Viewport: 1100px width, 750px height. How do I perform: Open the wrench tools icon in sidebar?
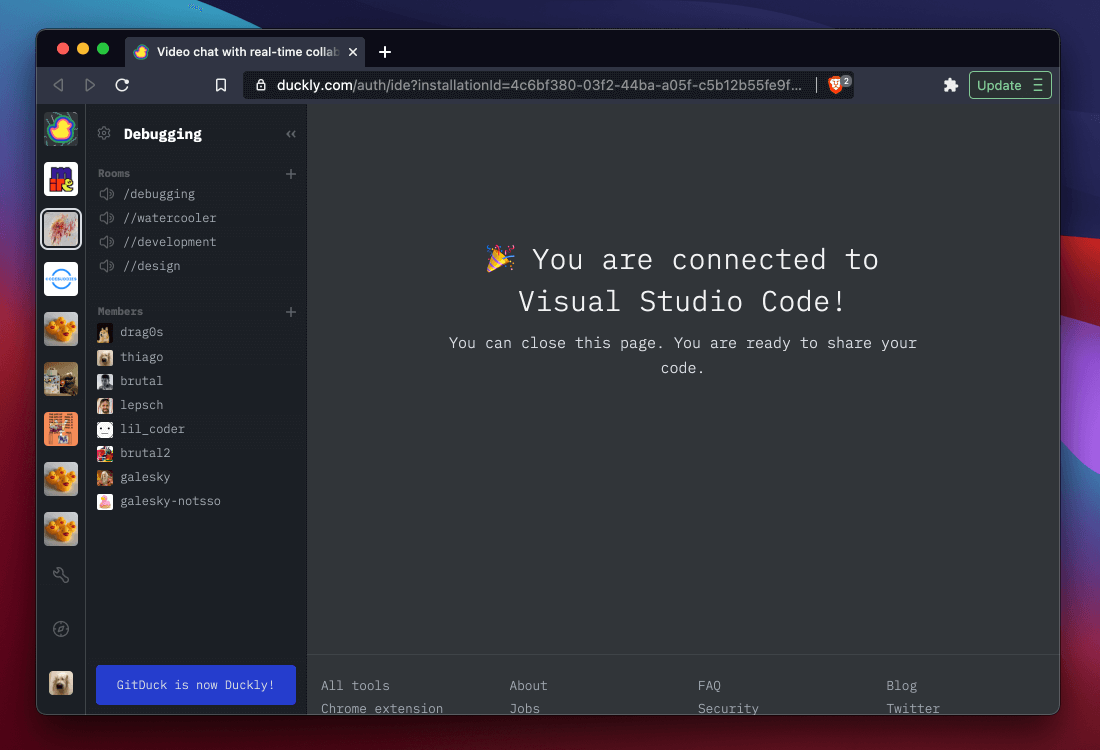click(61, 575)
